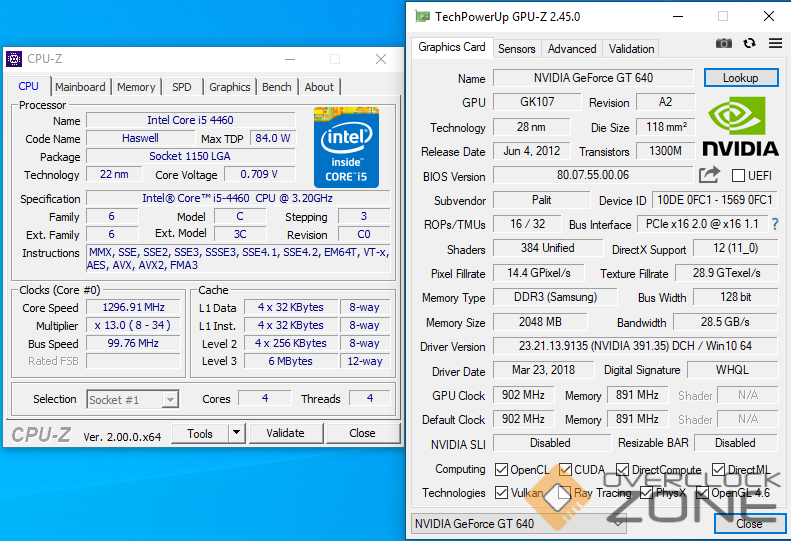The width and height of the screenshot is (791, 541).
Task: Click the BIOS export share icon
Action: [x=709, y=175]
